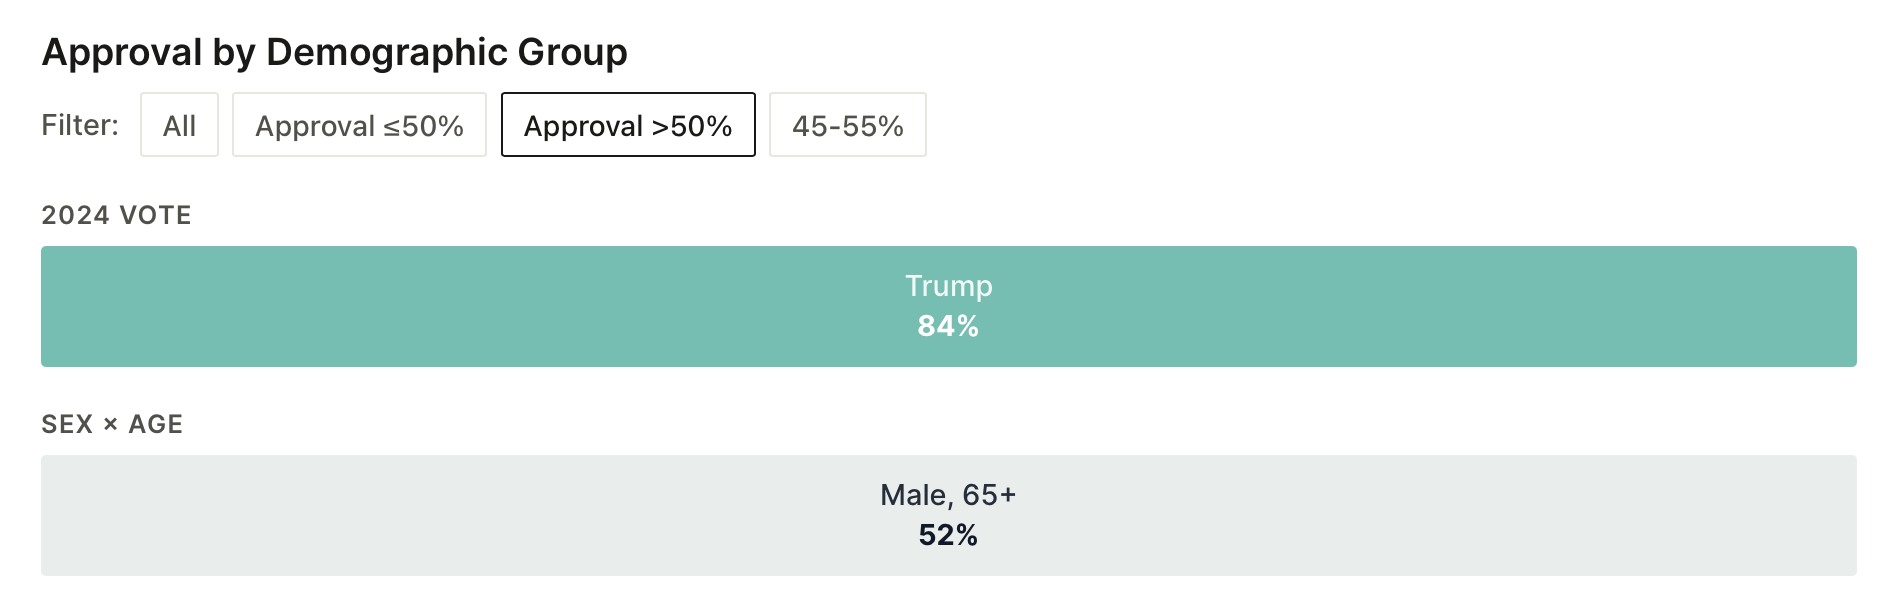The height and width of the screenshot is (594, 1902).
Task: Click the 2024 VOTE section heading
Action: click(116, 215)
